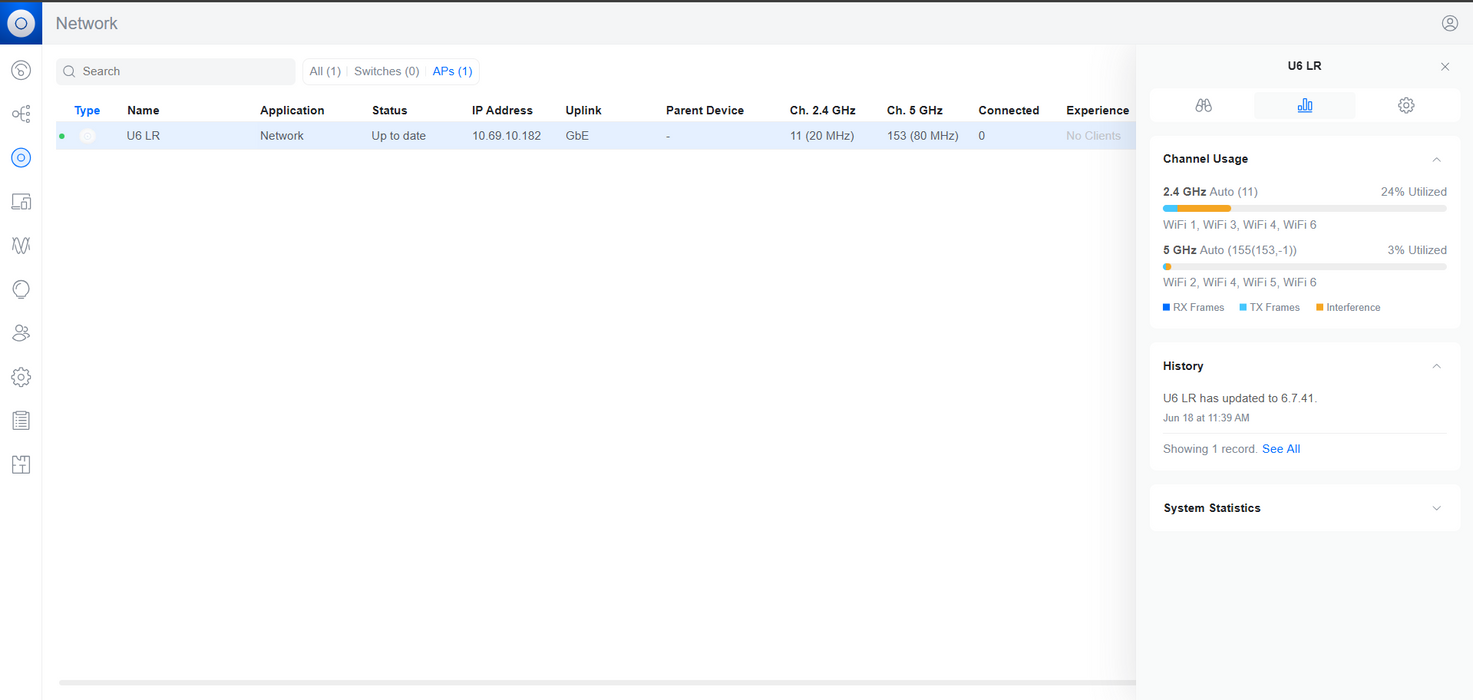Select the All (1) device filter
1473x700 pixels.
pyautogui.click(x=325, y=72)
